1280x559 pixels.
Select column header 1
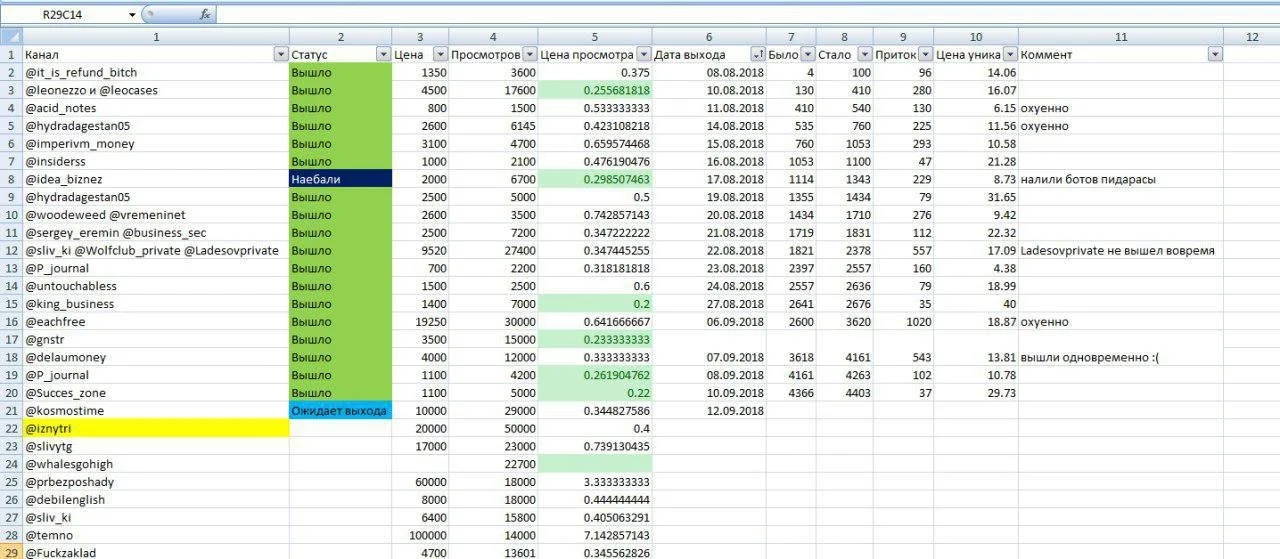coord(155,36)
